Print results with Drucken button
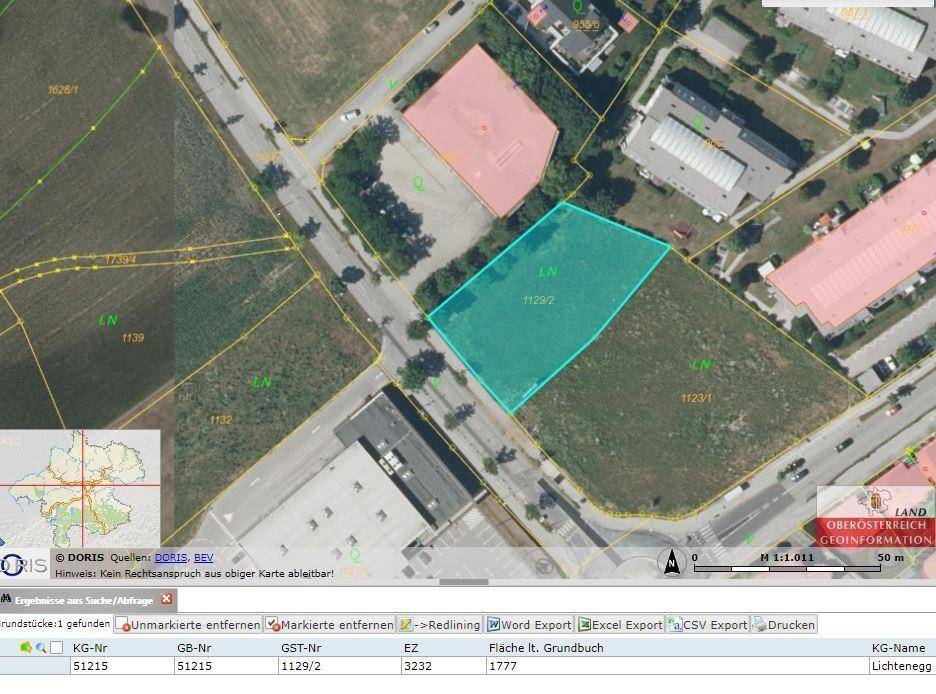Image resolution: width=936 pixels, height=694 pixels. click(x=784, y=625)
